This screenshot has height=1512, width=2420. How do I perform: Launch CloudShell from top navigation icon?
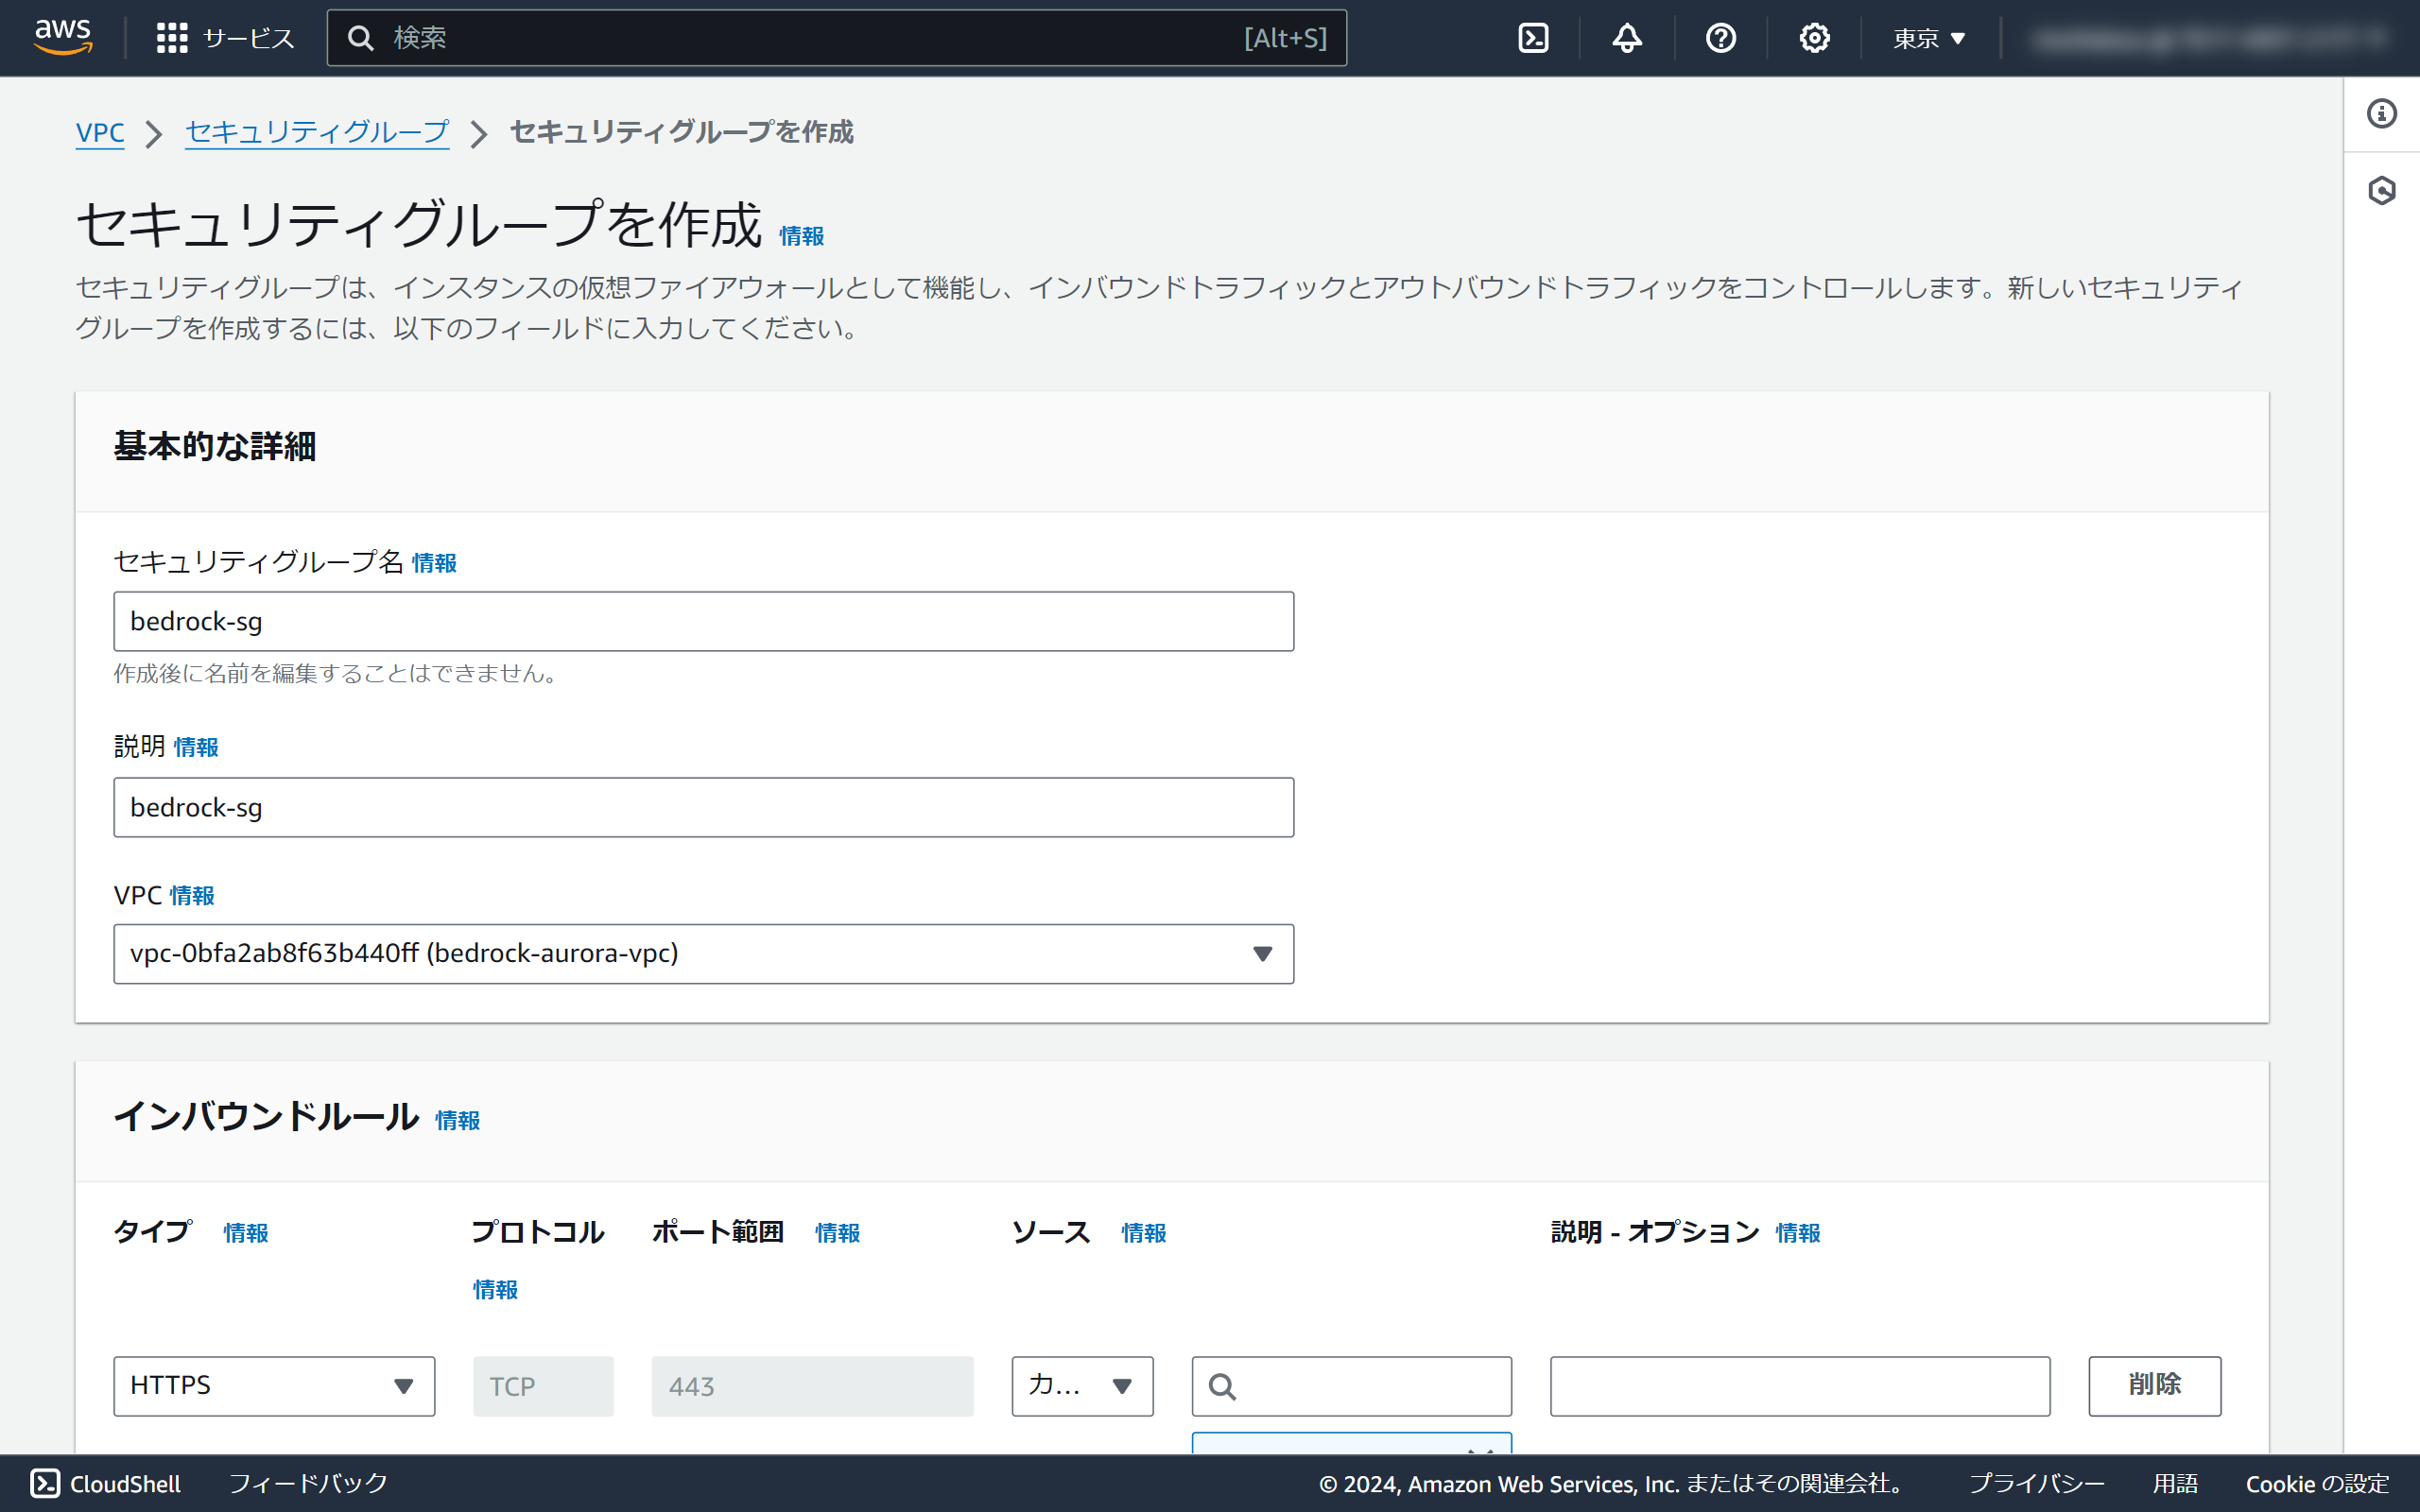[1533, 38]
